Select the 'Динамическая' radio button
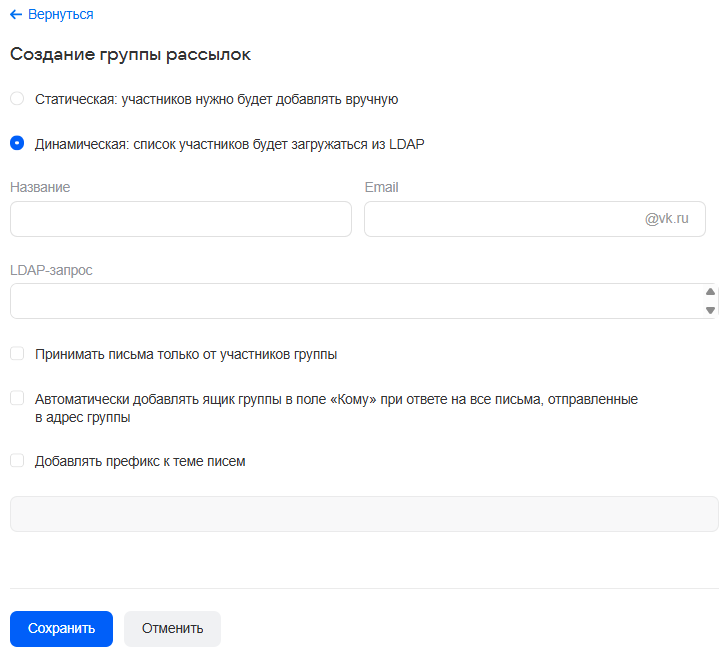 (x=17, y=143)
